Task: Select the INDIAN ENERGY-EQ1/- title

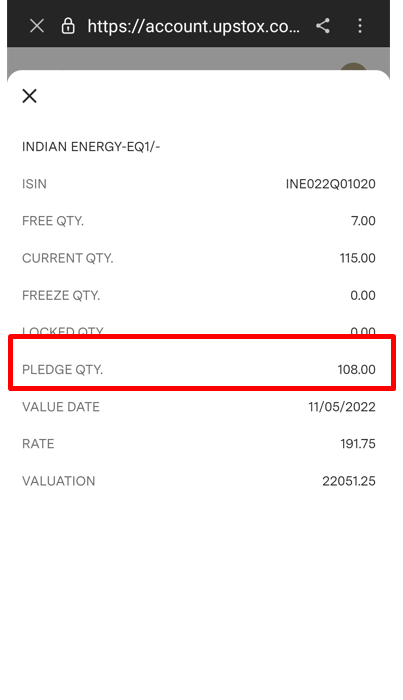Action: [x=91, y=146]
